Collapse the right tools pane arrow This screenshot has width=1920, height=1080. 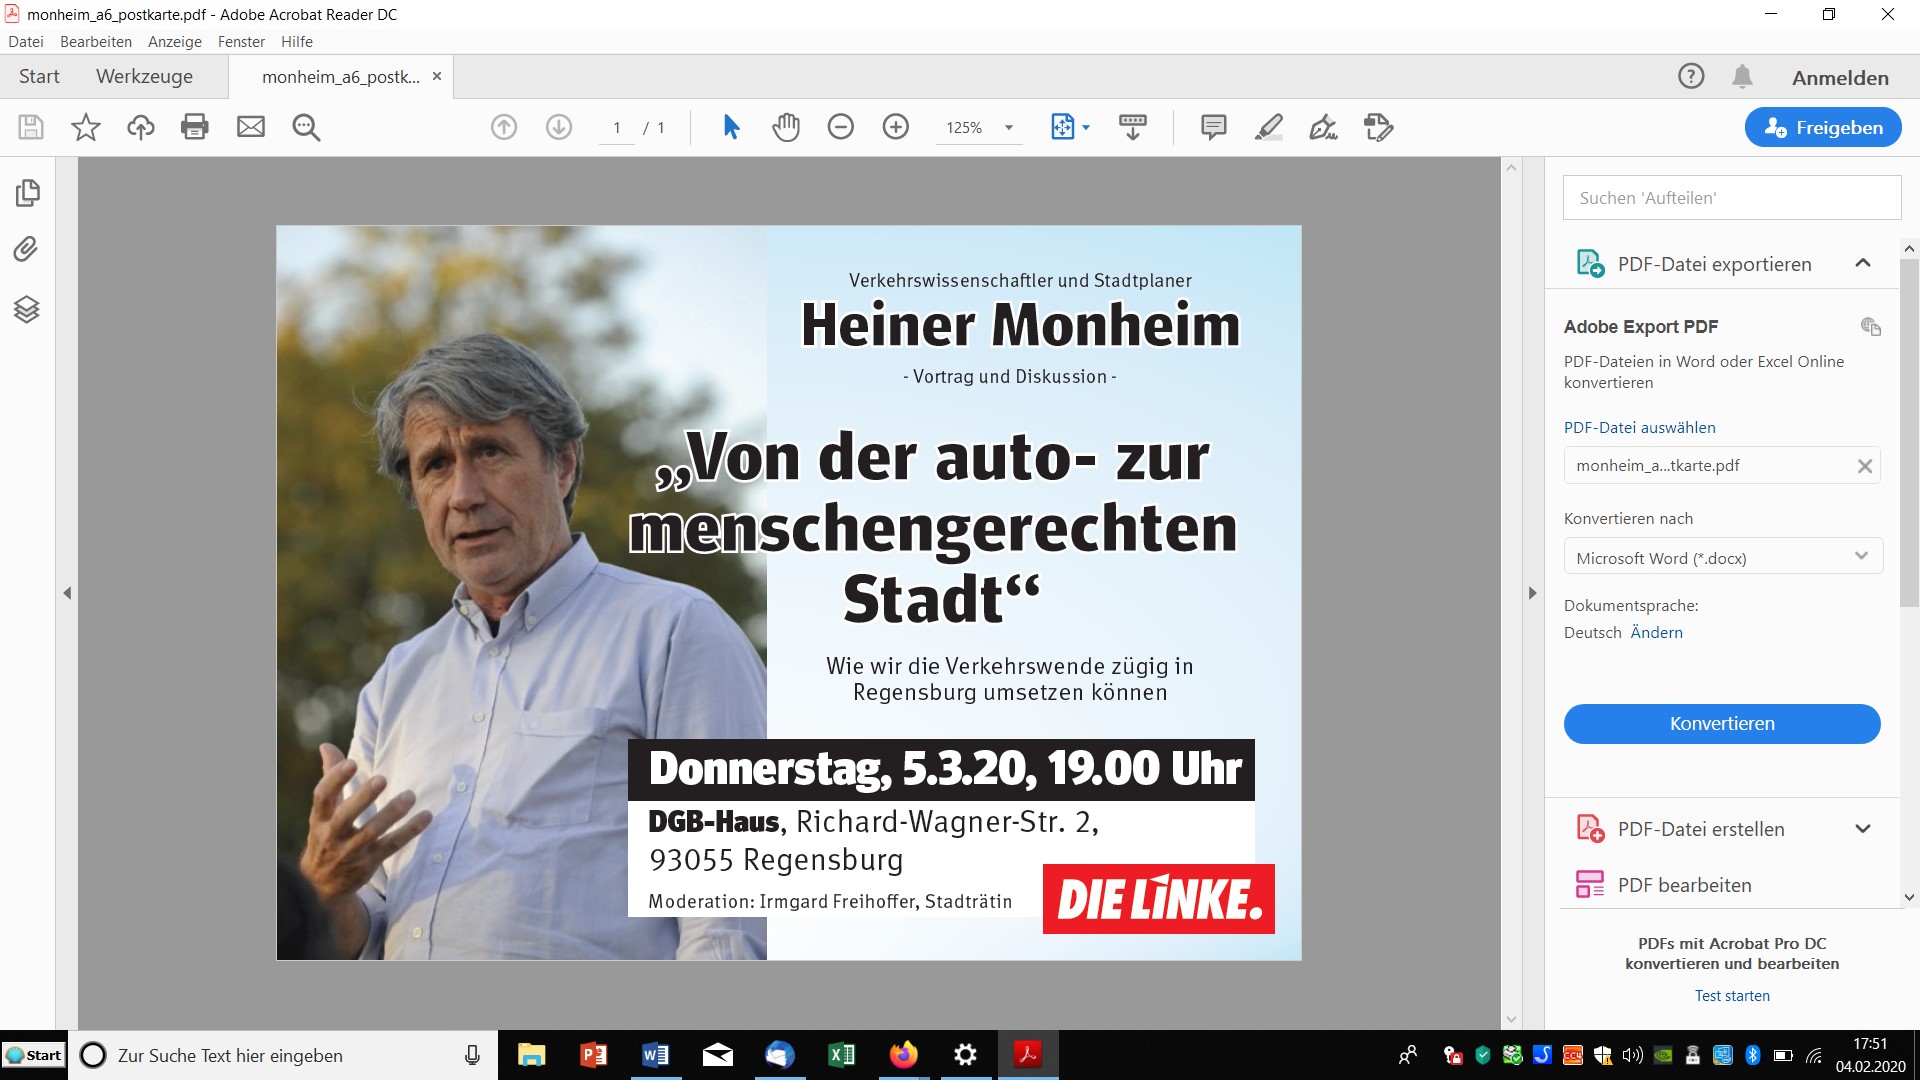click(1532, 593)
